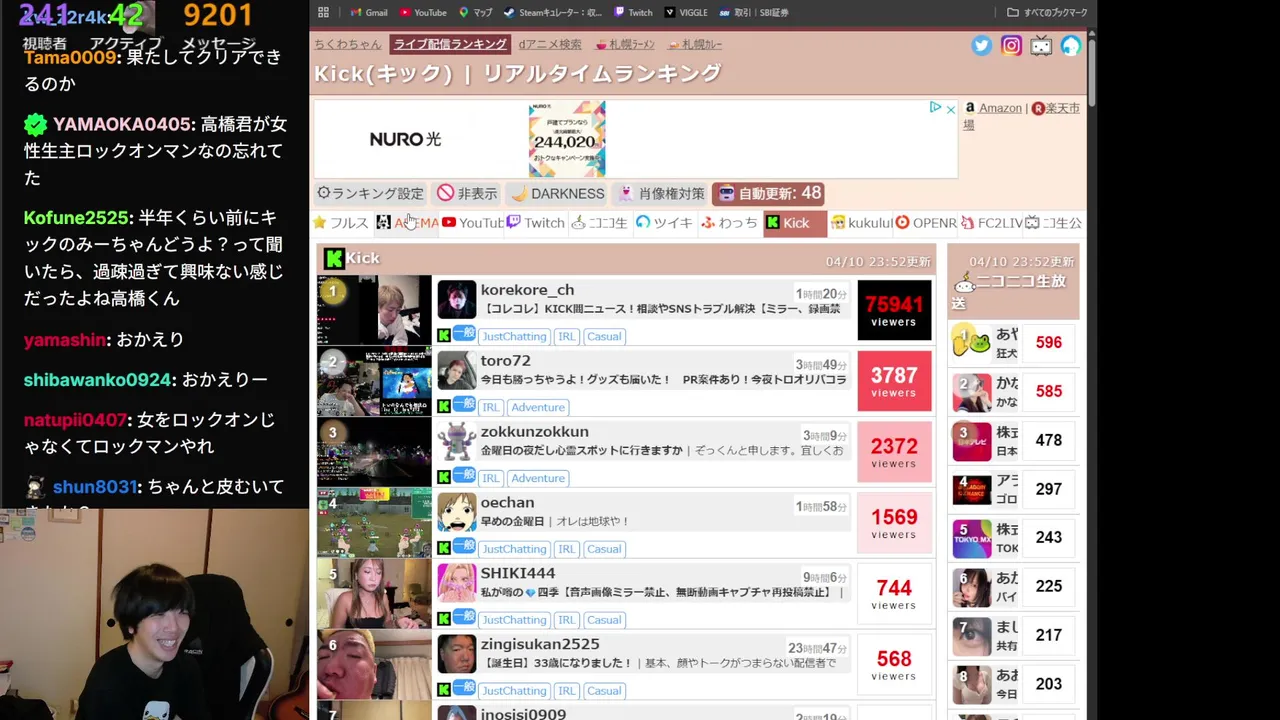Screen dimensions: 1280x720
Task: Switch to わっち tab
Action: [x=729, y=223]
